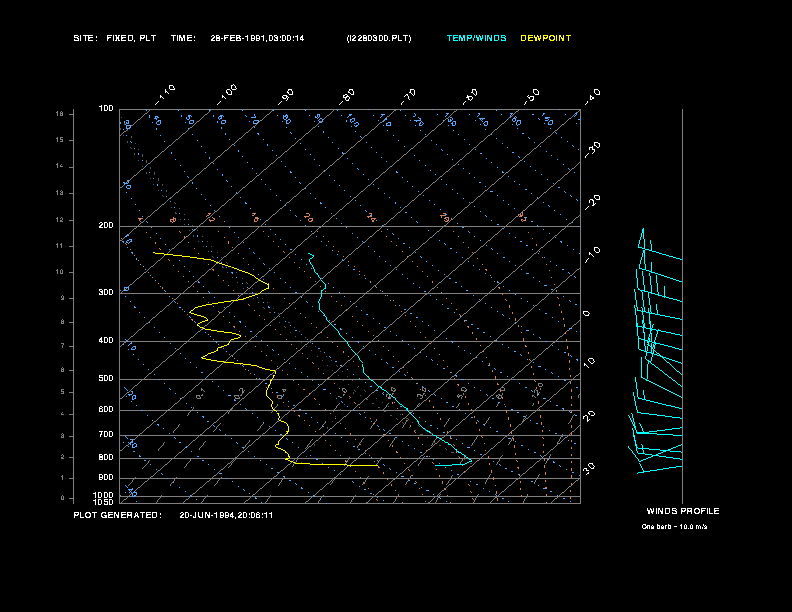Click the 700 pressure level label
Screen dimensions: 792x612
pos(106,434)
